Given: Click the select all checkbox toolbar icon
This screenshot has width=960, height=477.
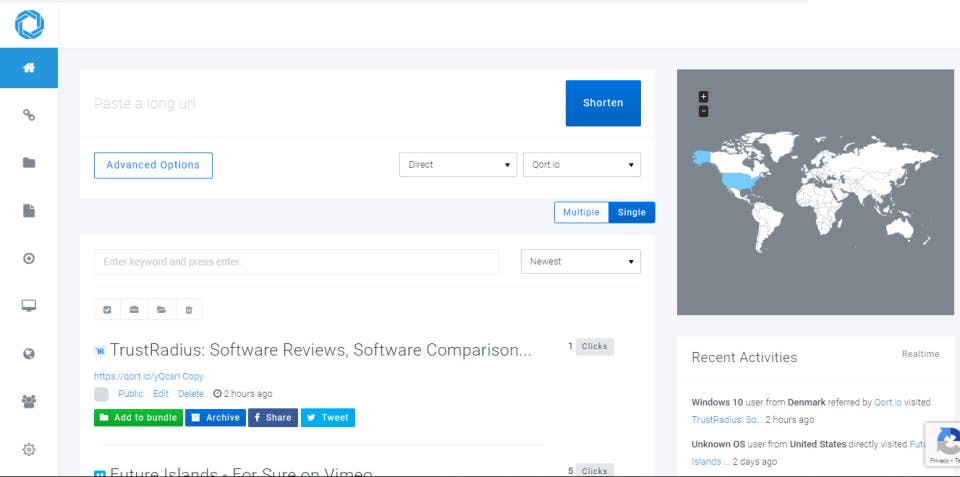Looking at the screenshot, I should 107,310.
